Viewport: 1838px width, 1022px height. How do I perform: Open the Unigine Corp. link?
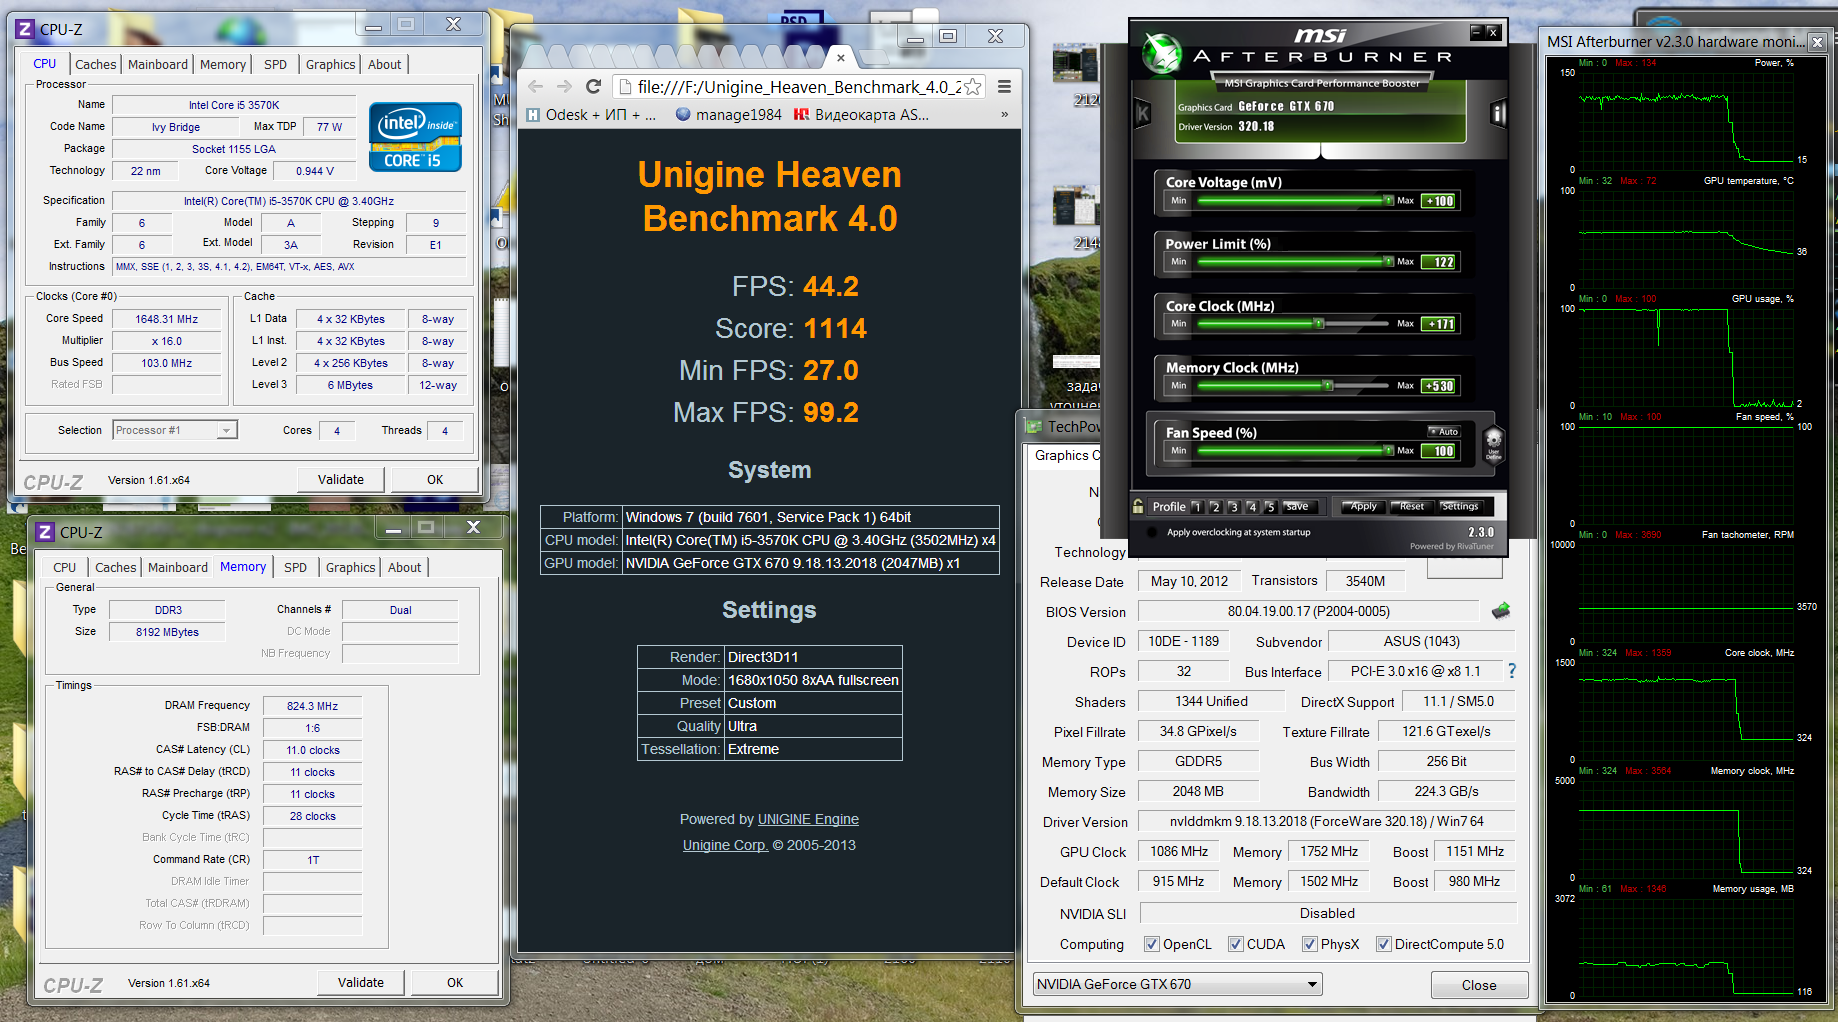coord(725,845)
